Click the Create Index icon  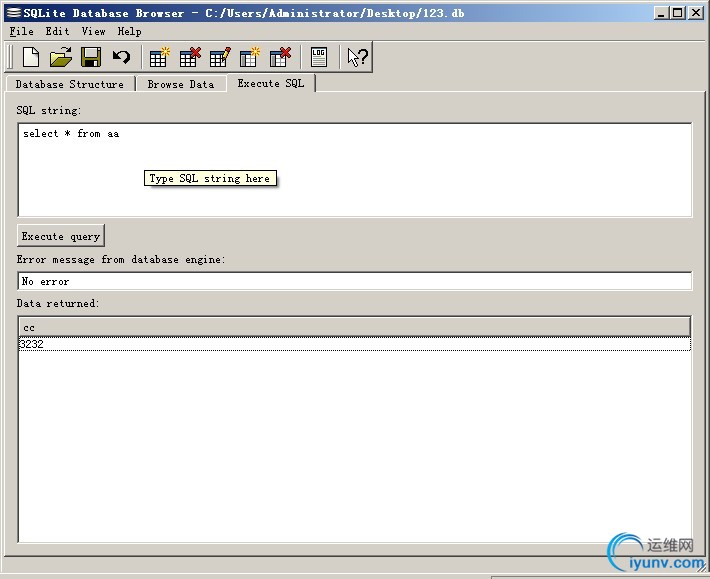pyautogui.click(x=249, y=57)
